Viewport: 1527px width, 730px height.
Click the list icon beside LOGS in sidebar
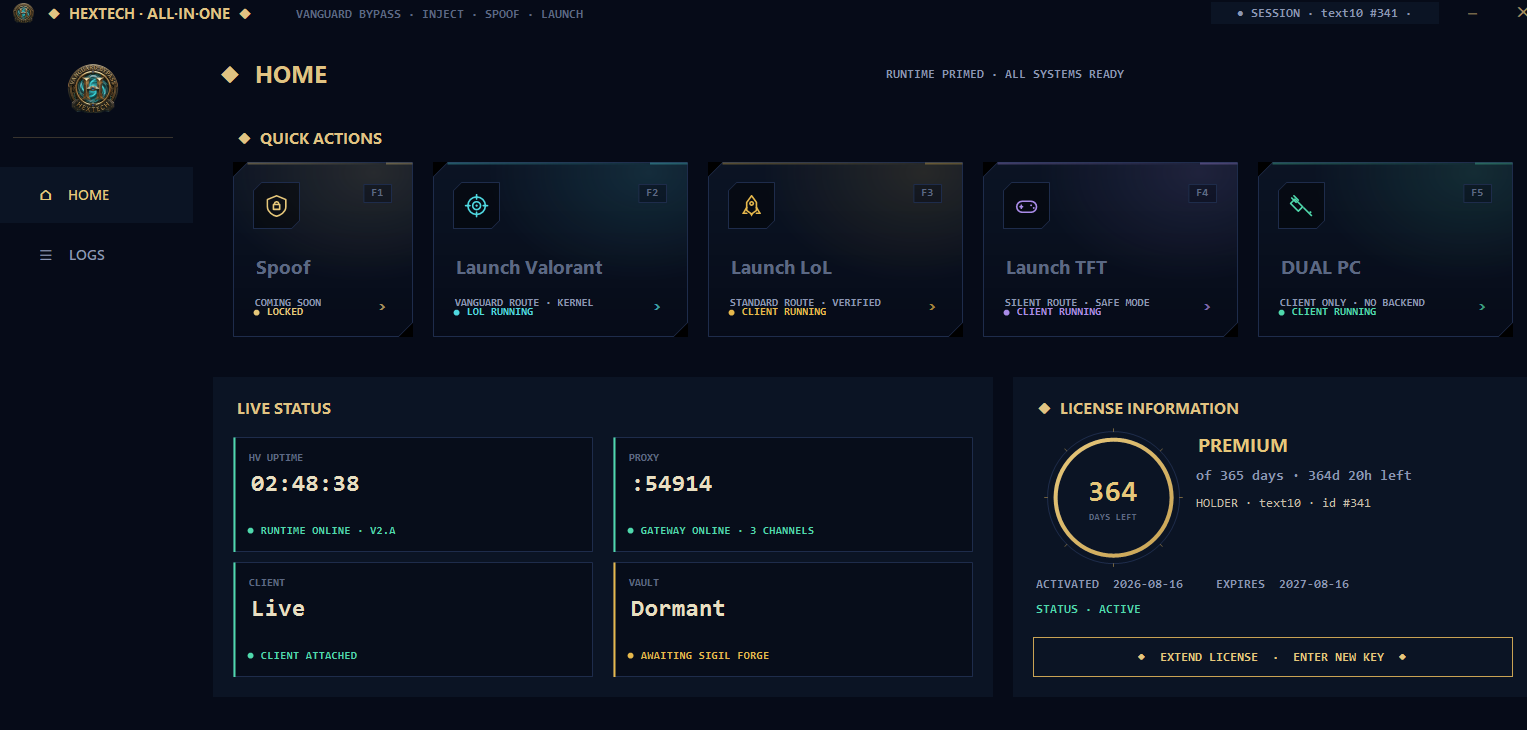(x=45, y=255)
